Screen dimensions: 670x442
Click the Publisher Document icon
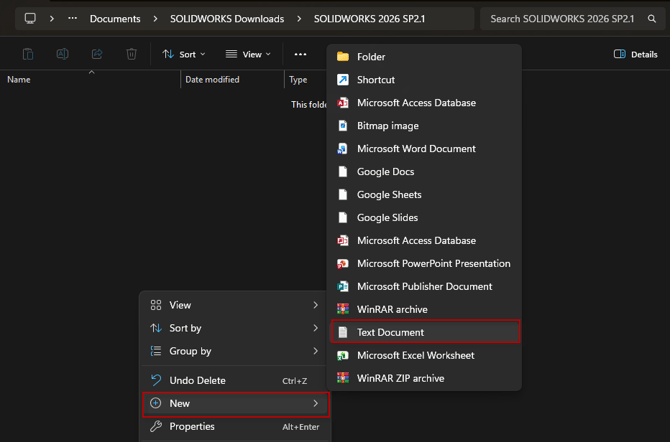point(343,286)
